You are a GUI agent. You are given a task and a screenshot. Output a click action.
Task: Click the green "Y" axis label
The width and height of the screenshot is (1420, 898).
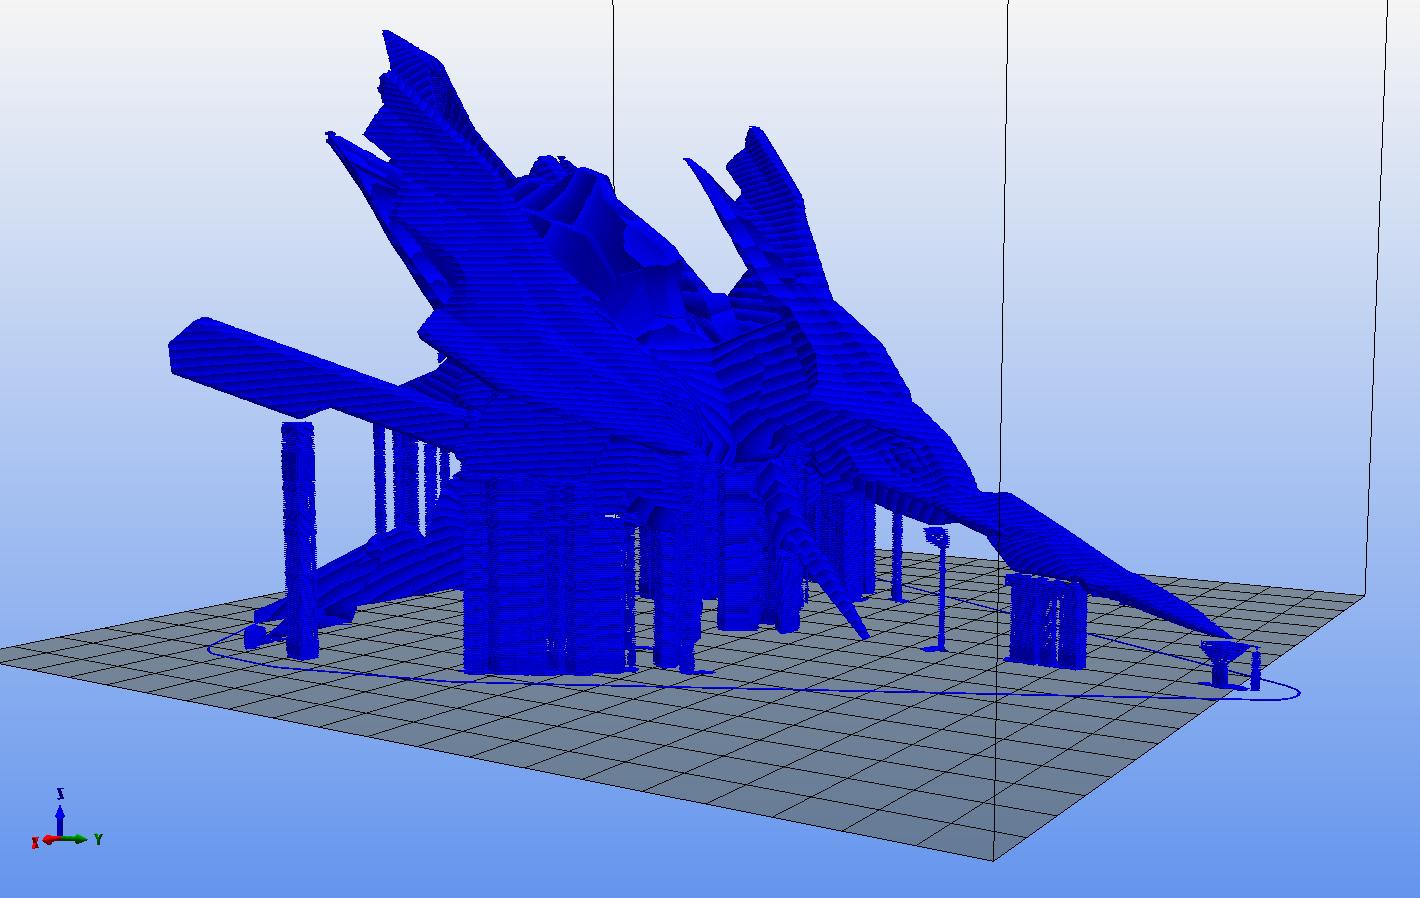(99, 840)
